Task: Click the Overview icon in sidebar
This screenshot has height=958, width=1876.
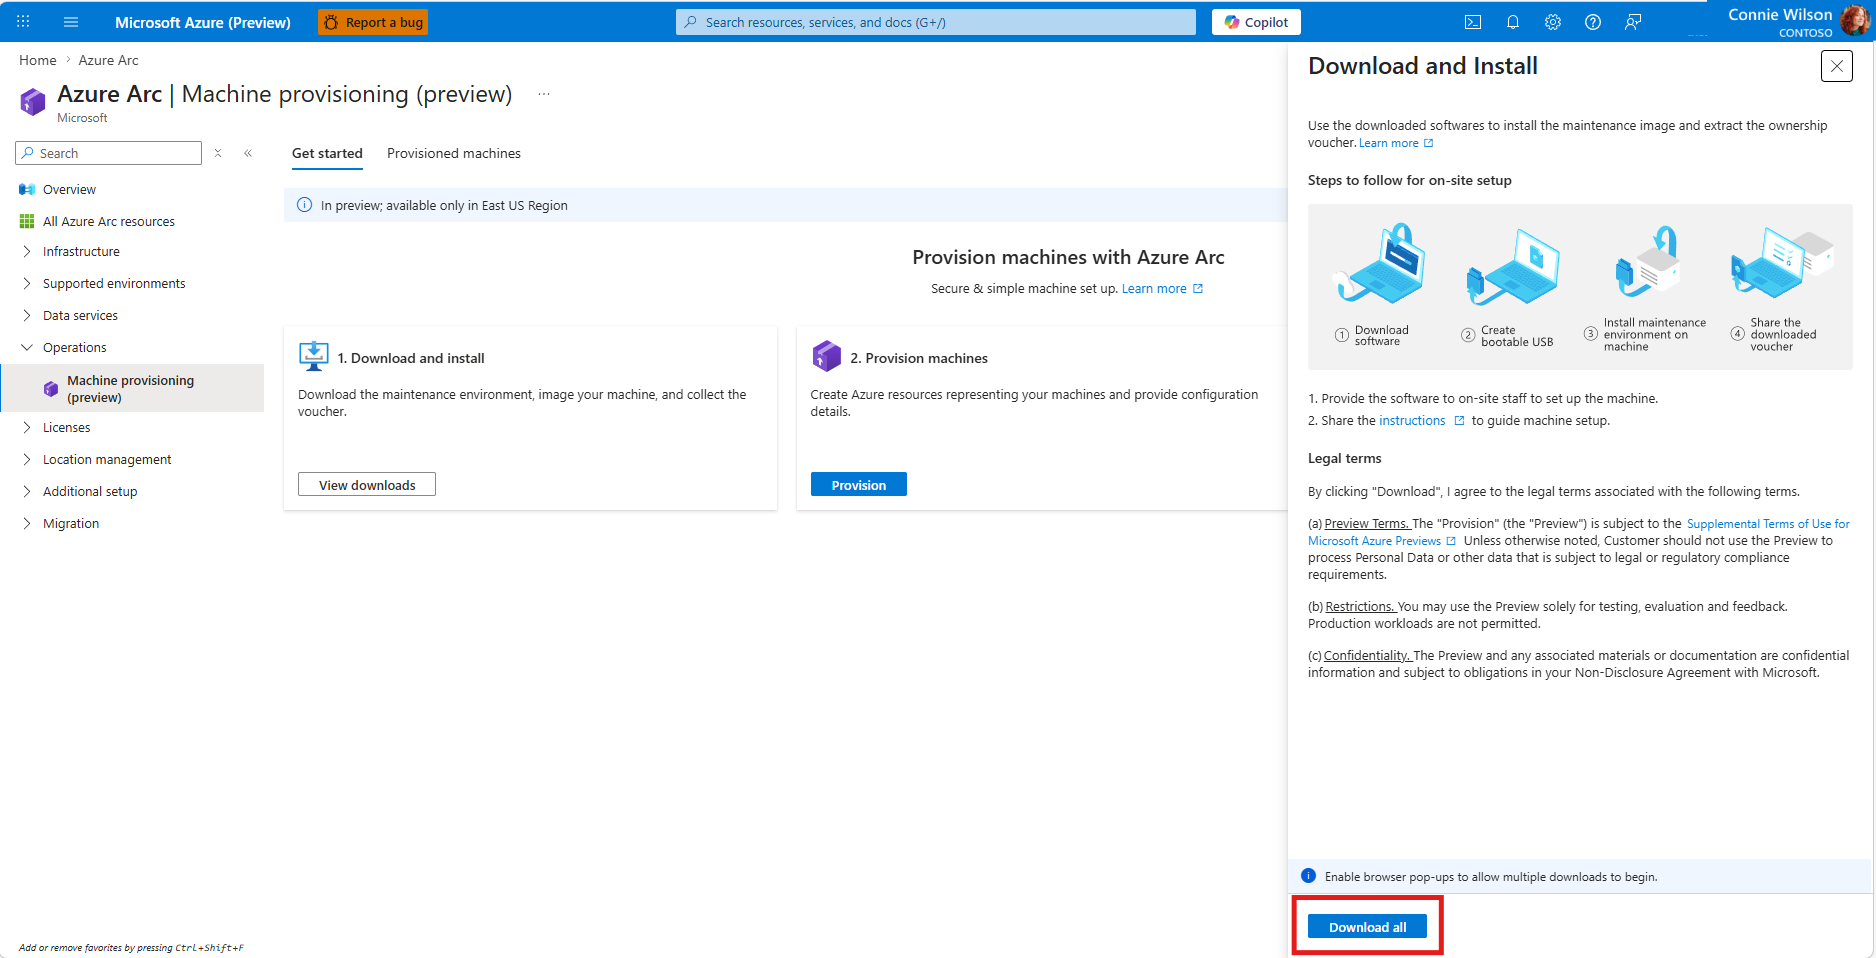Action: [27, 189]
